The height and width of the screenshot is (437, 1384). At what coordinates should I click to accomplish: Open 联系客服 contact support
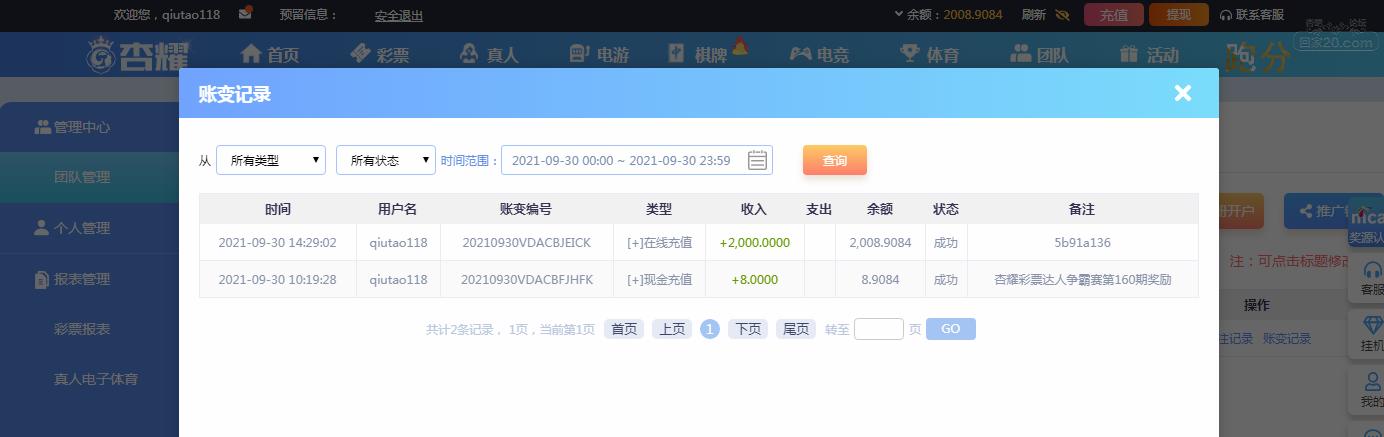click(x=1252, y=15)
